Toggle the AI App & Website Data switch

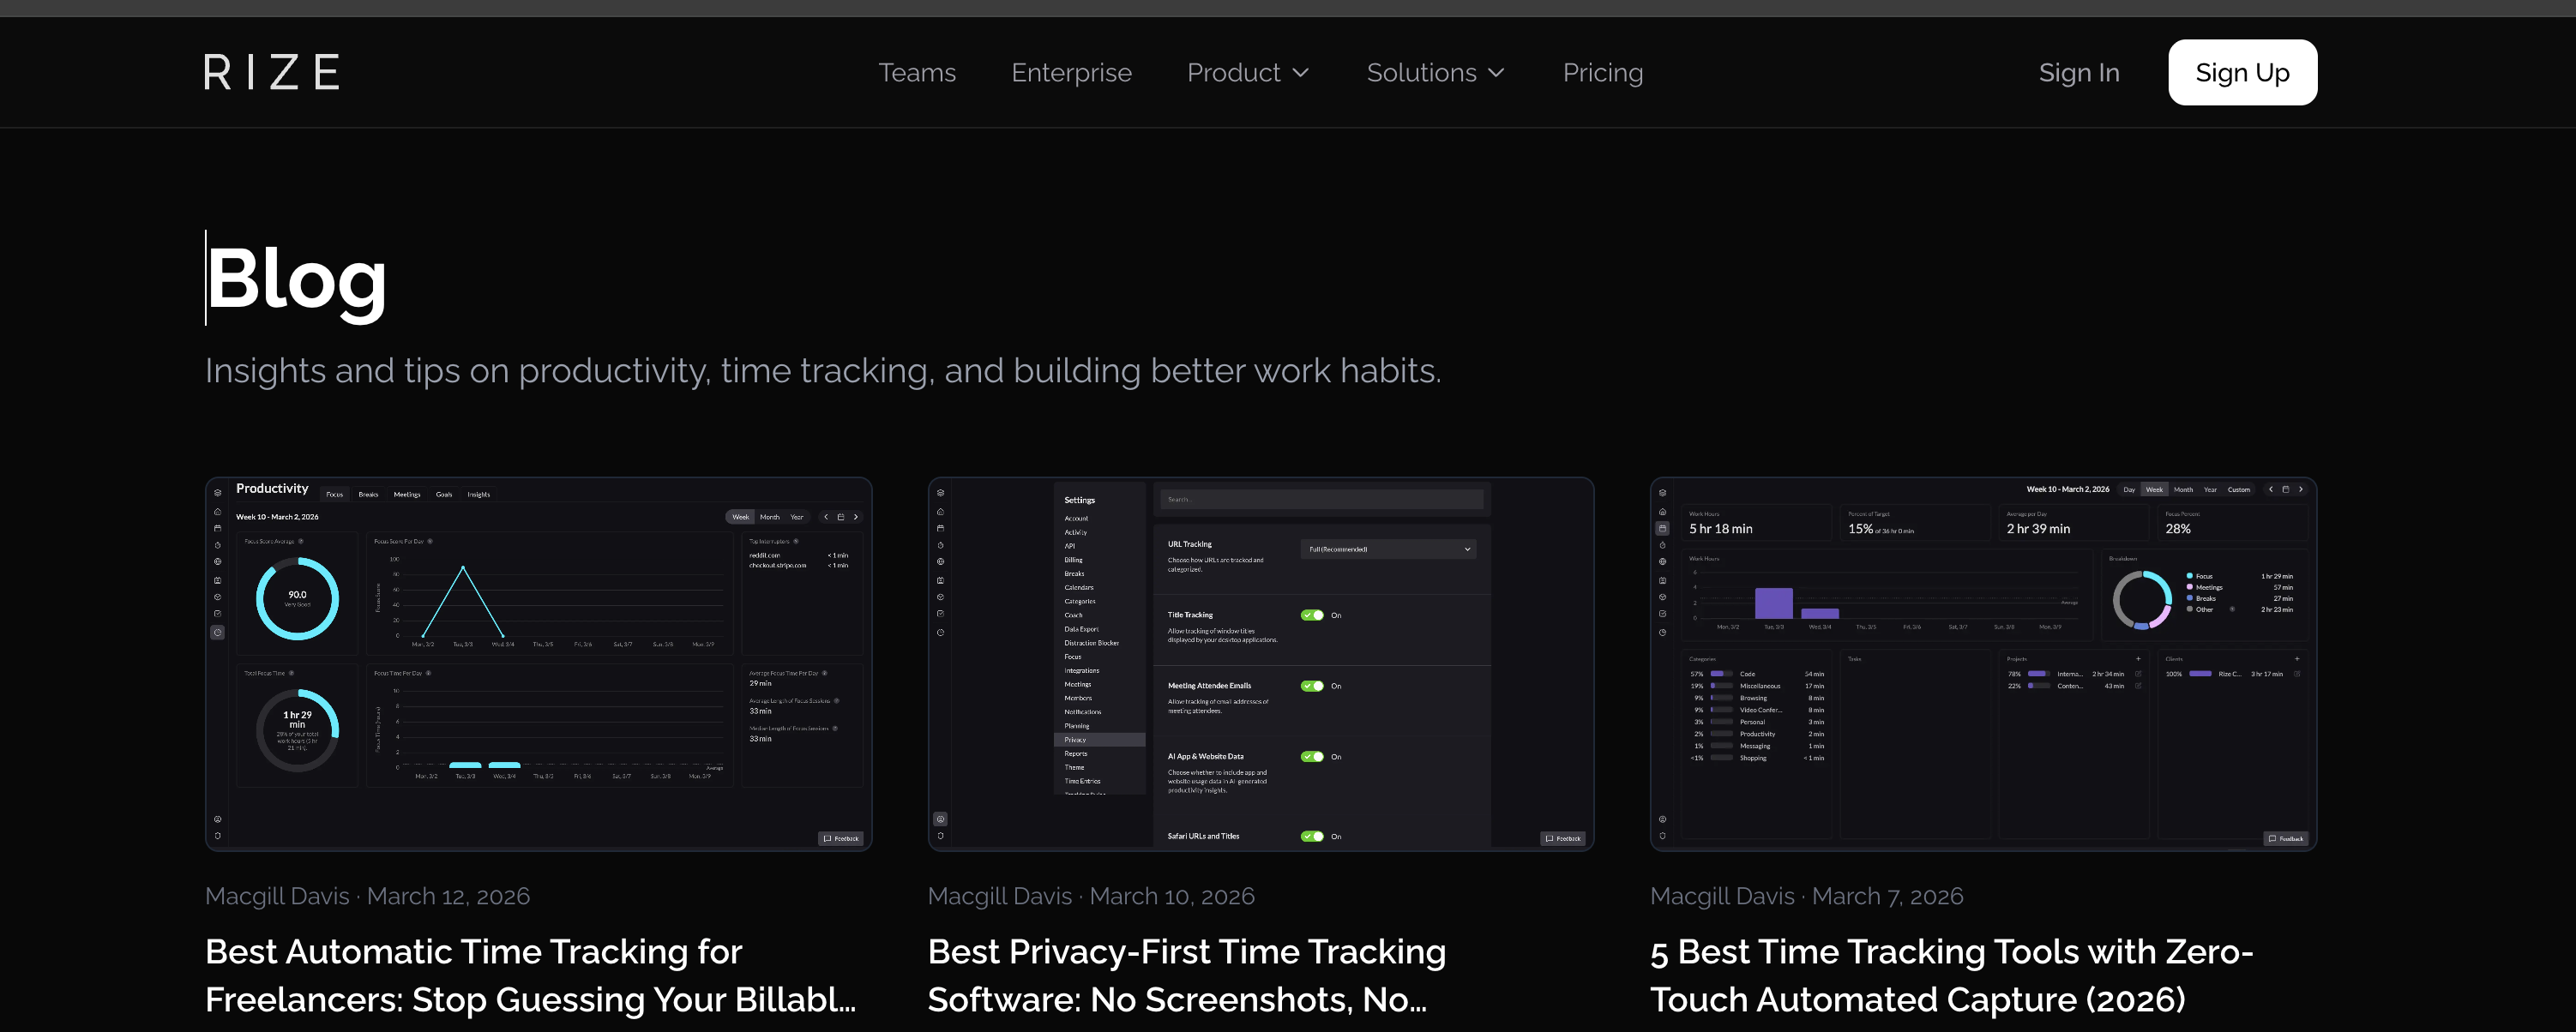pos(1312,757)
